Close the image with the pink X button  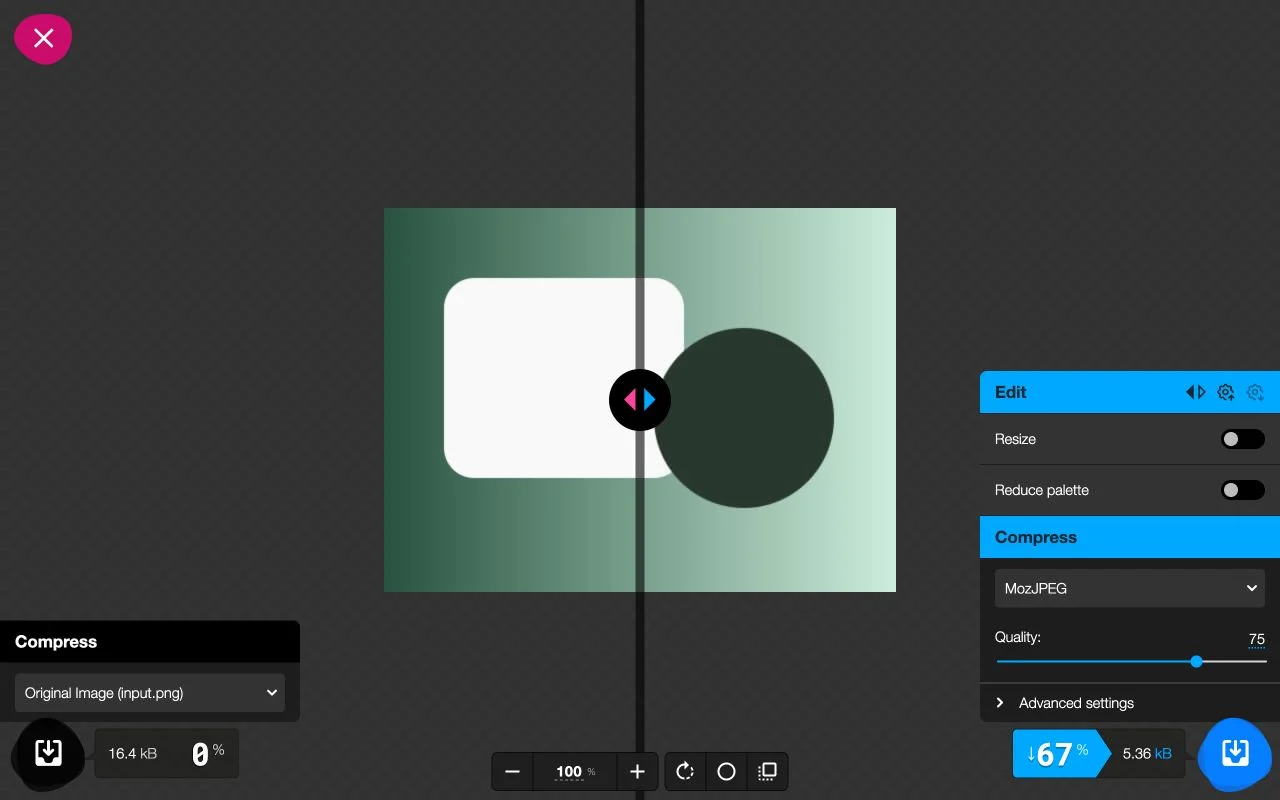pyautogui.click(x=43, y=38)
